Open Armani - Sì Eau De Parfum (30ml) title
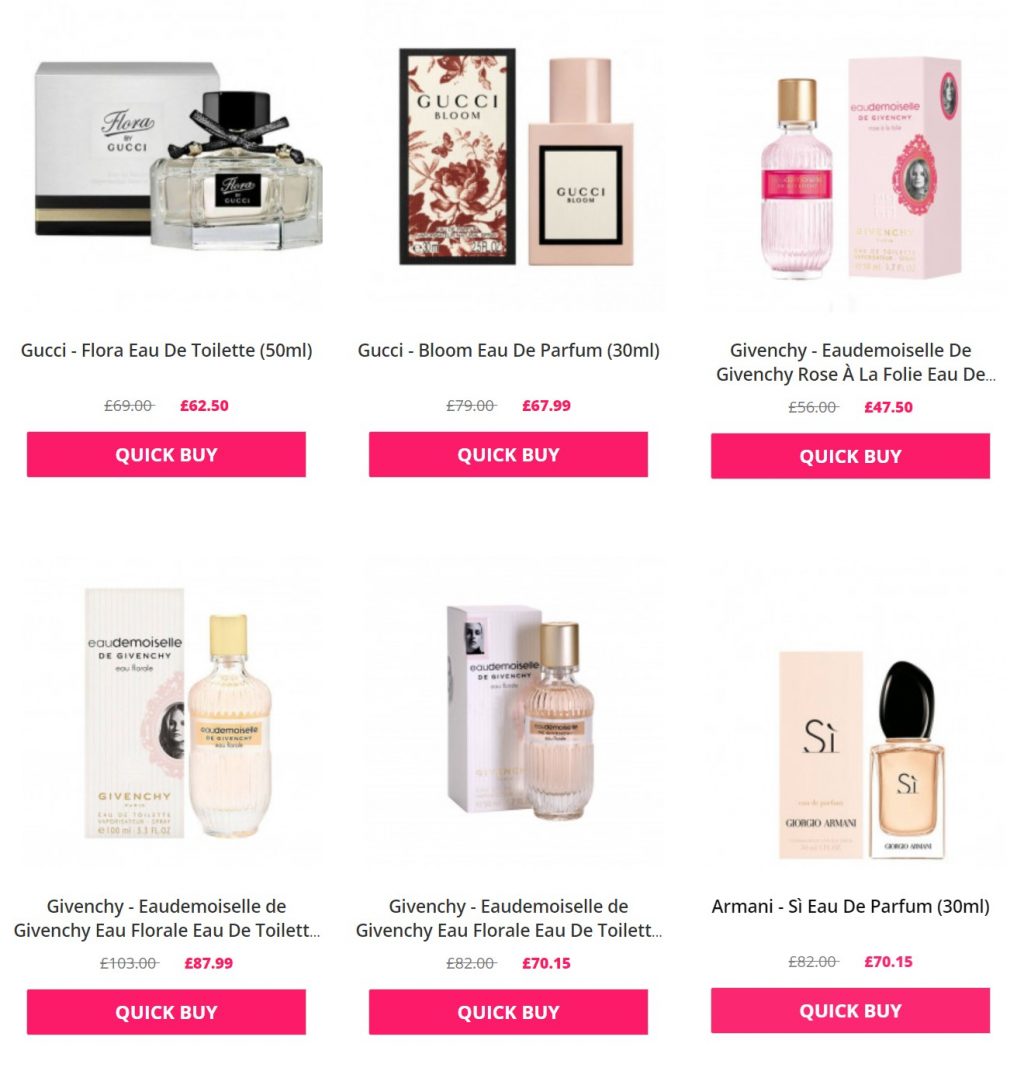The image size is (1024, 1071). tap(850, 906)
